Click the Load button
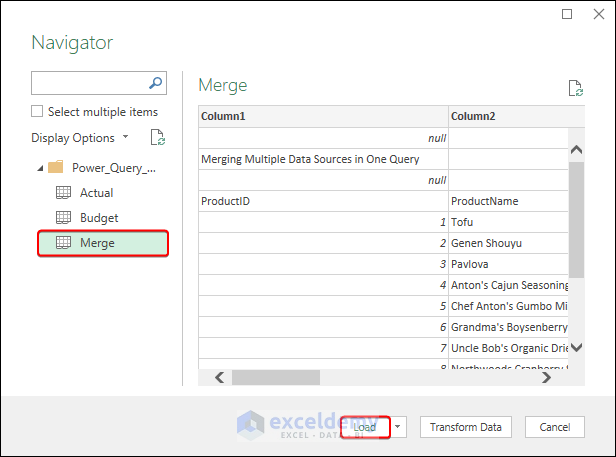616x457 pixels. coord(364,427)
